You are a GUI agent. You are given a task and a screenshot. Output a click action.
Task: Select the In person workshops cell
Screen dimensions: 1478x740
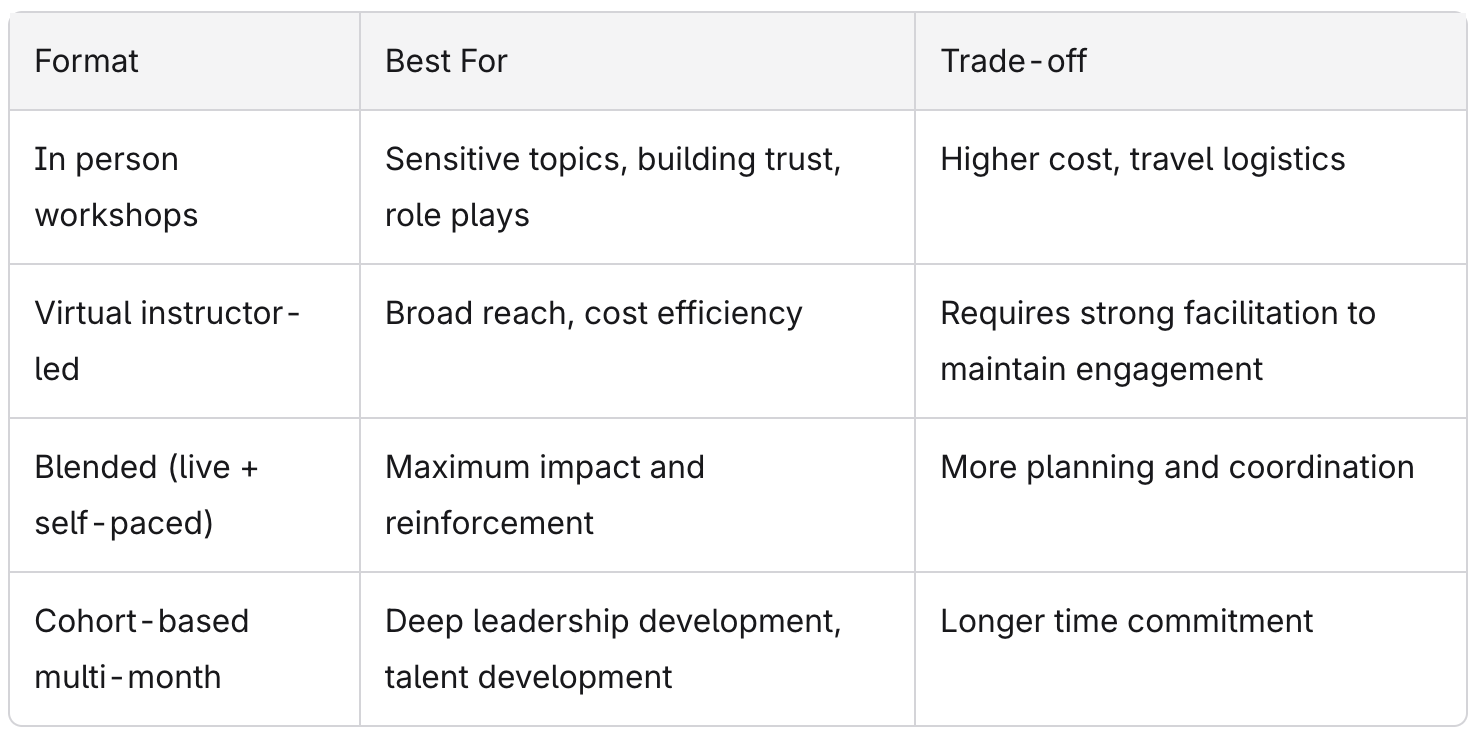[x=185, y=187]
